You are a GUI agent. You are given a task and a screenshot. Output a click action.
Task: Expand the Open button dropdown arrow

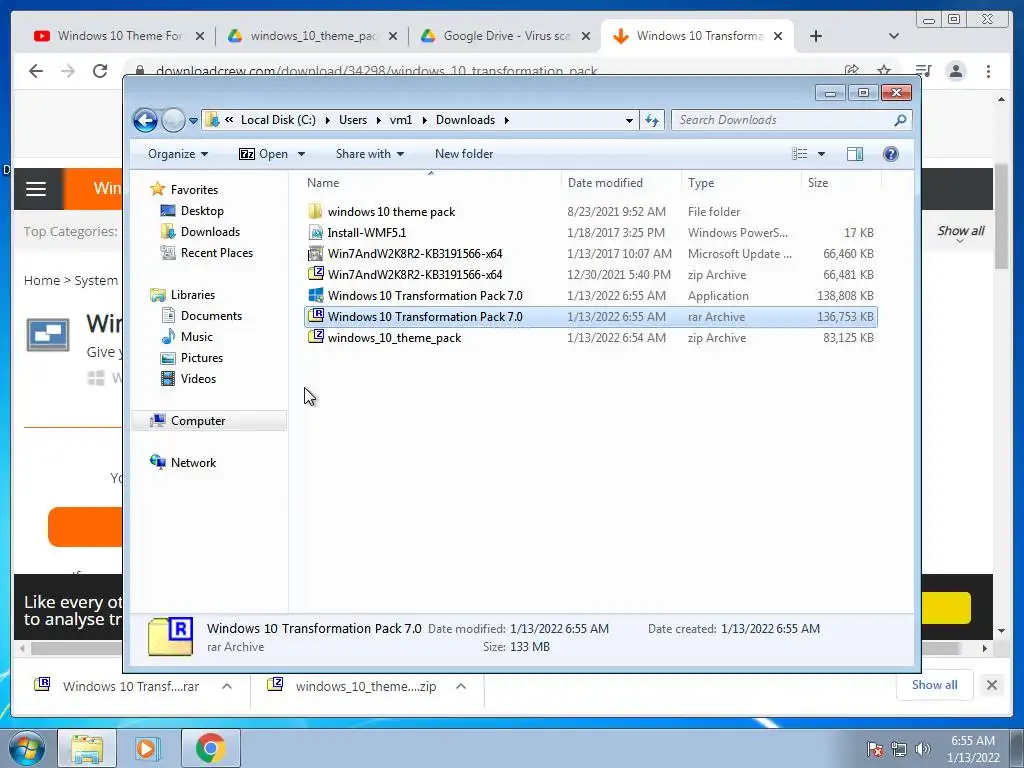coord(301,154)
